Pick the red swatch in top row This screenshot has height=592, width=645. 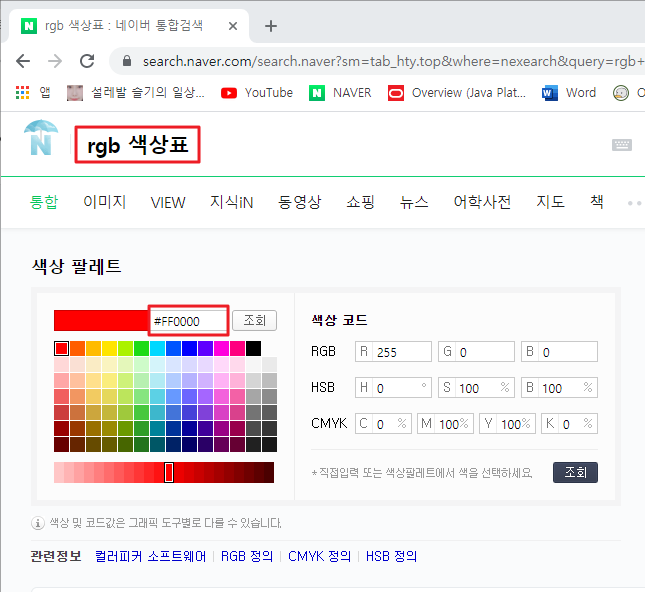point(62,348)
